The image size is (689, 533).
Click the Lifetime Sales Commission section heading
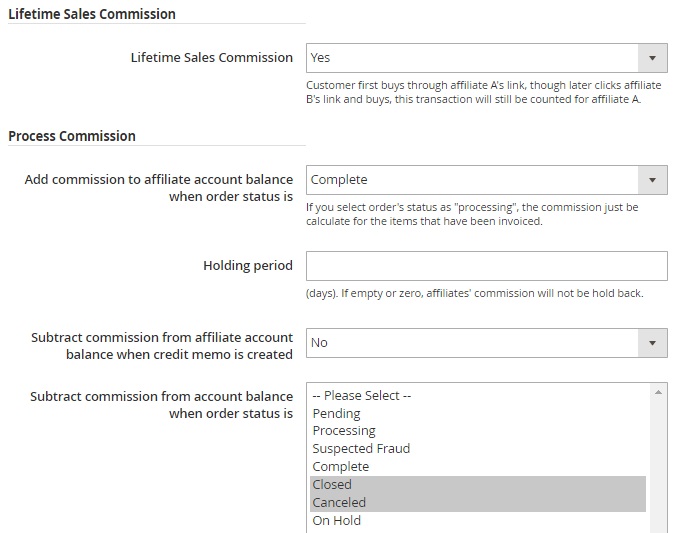coord(91,14)
